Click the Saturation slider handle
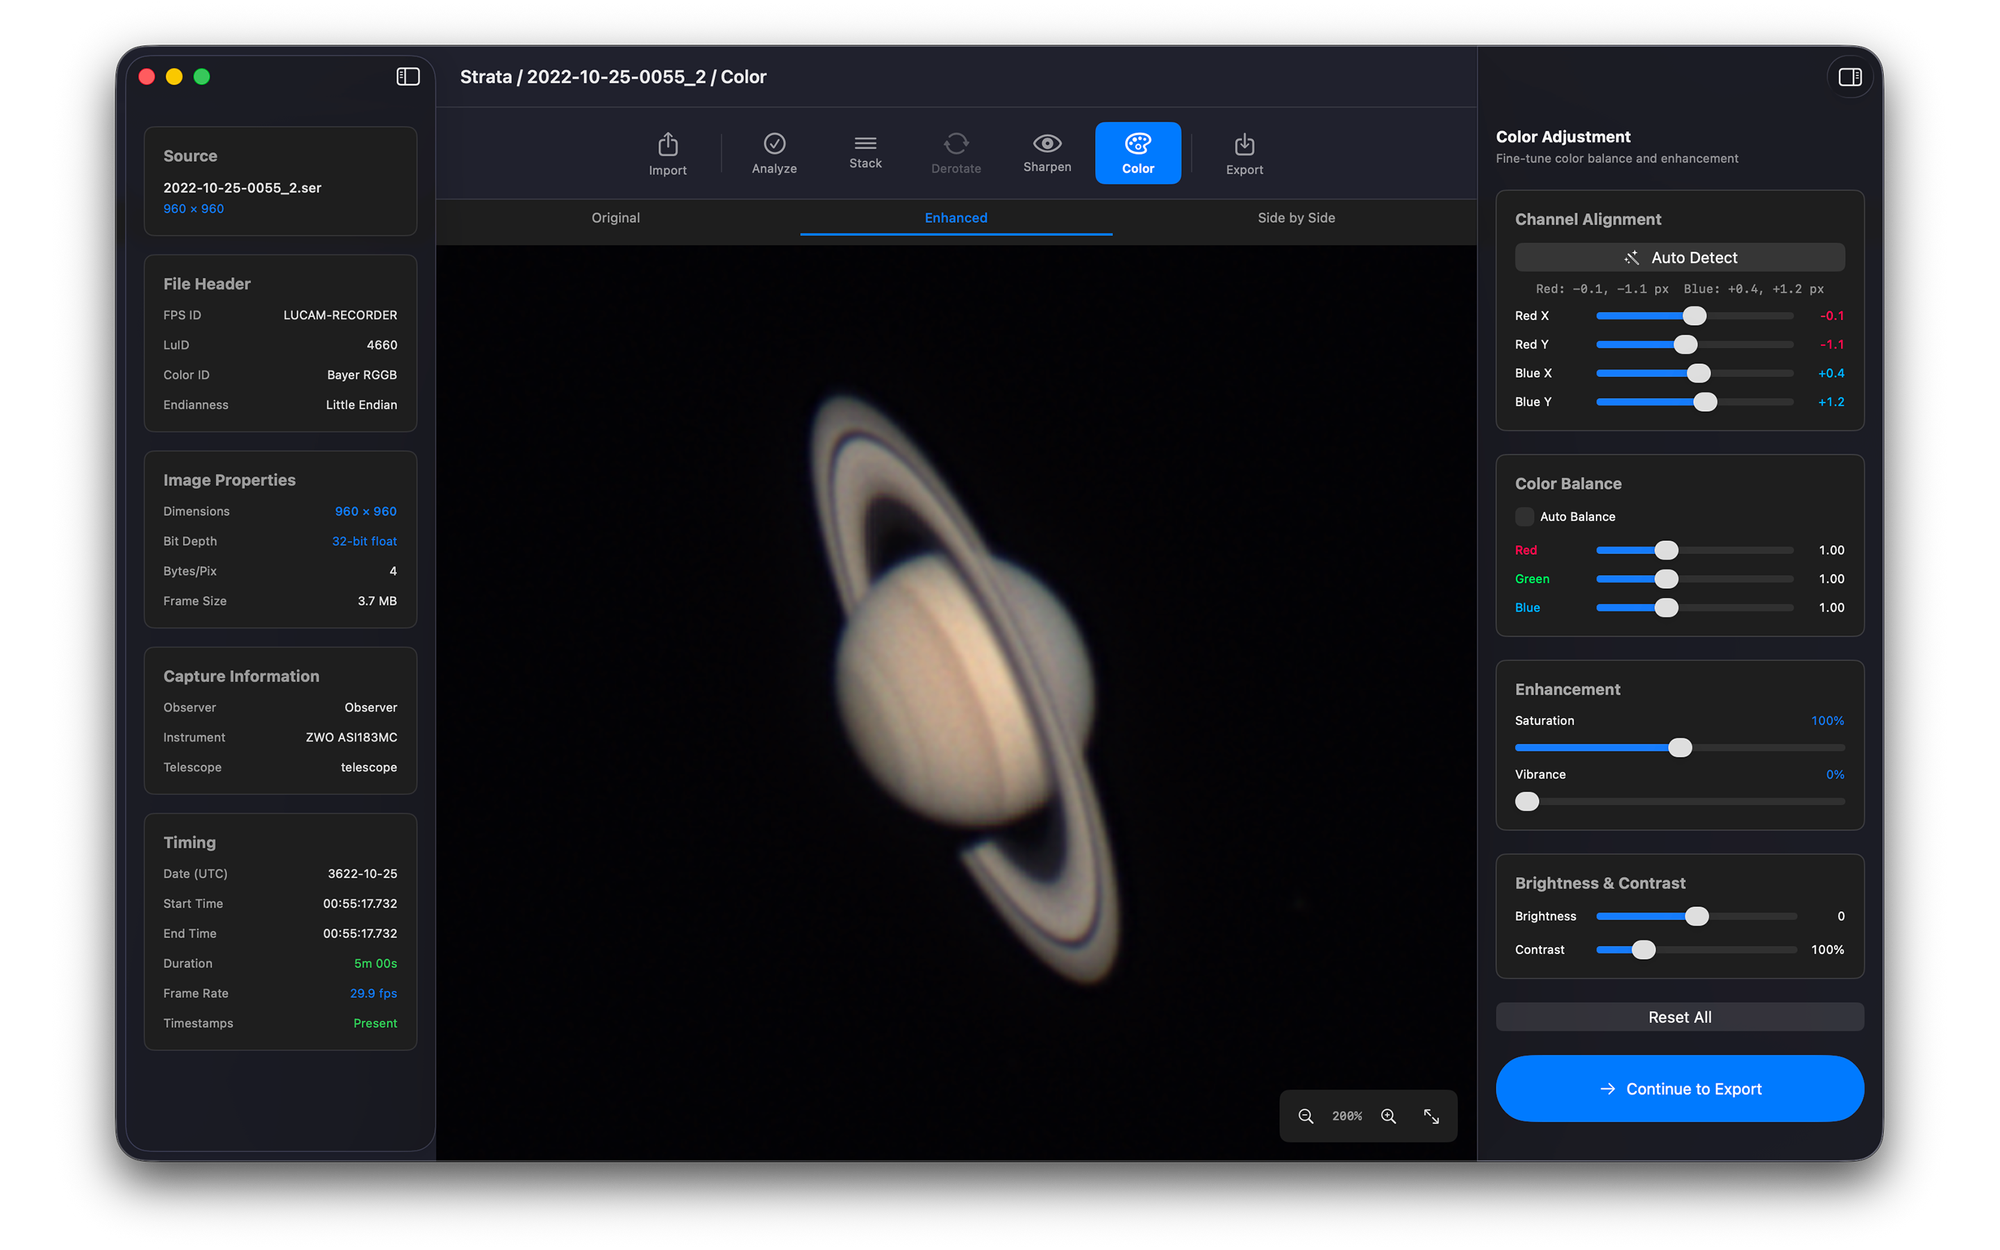2000x1250 pixels. click(1680, 748)
